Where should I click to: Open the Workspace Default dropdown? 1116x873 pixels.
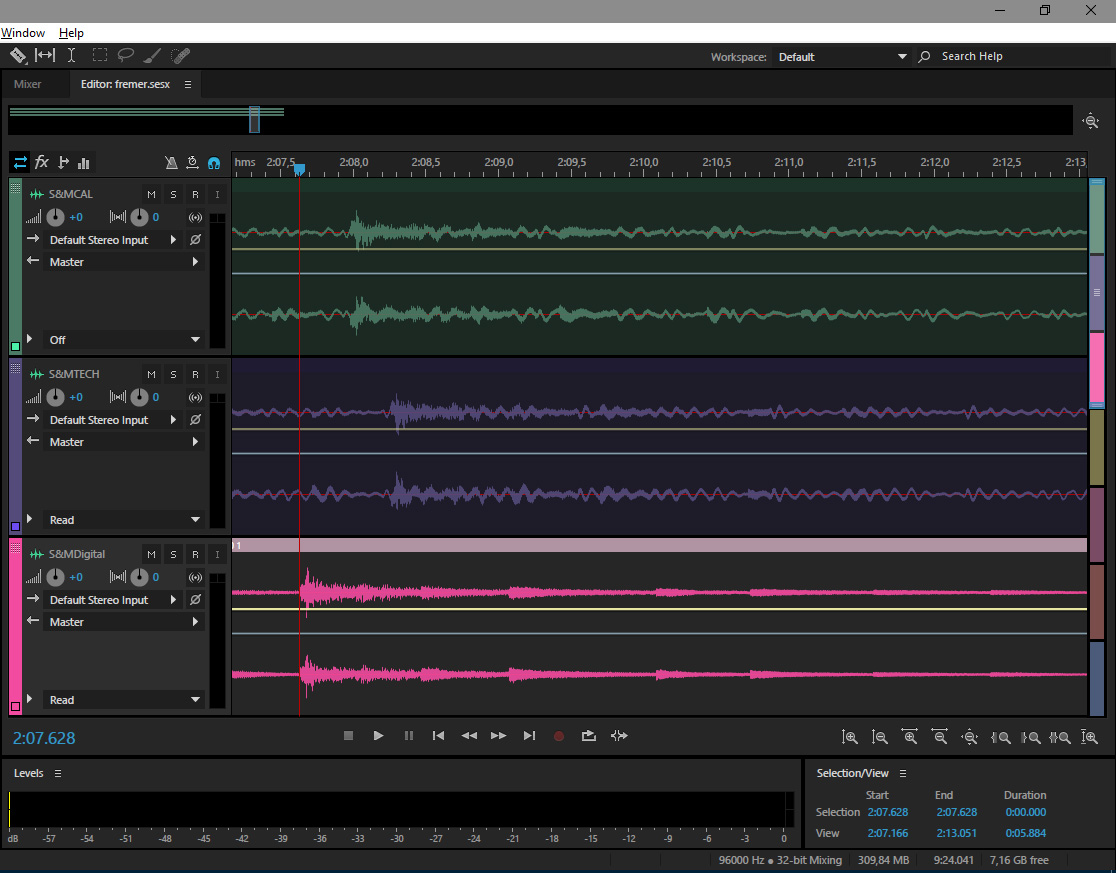point(842,57)
